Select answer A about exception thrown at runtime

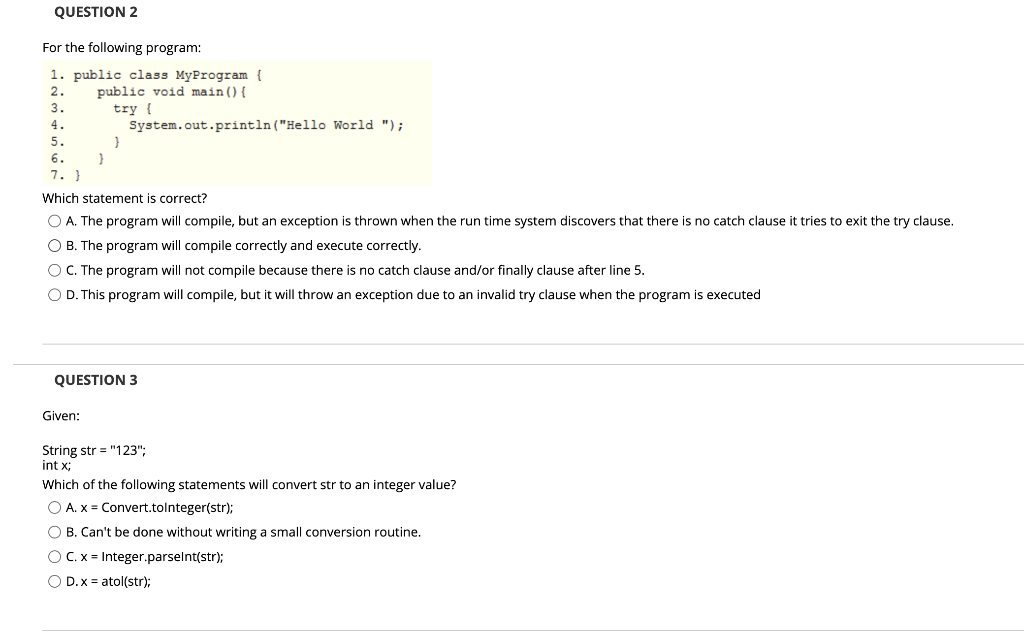pos(54,220)
